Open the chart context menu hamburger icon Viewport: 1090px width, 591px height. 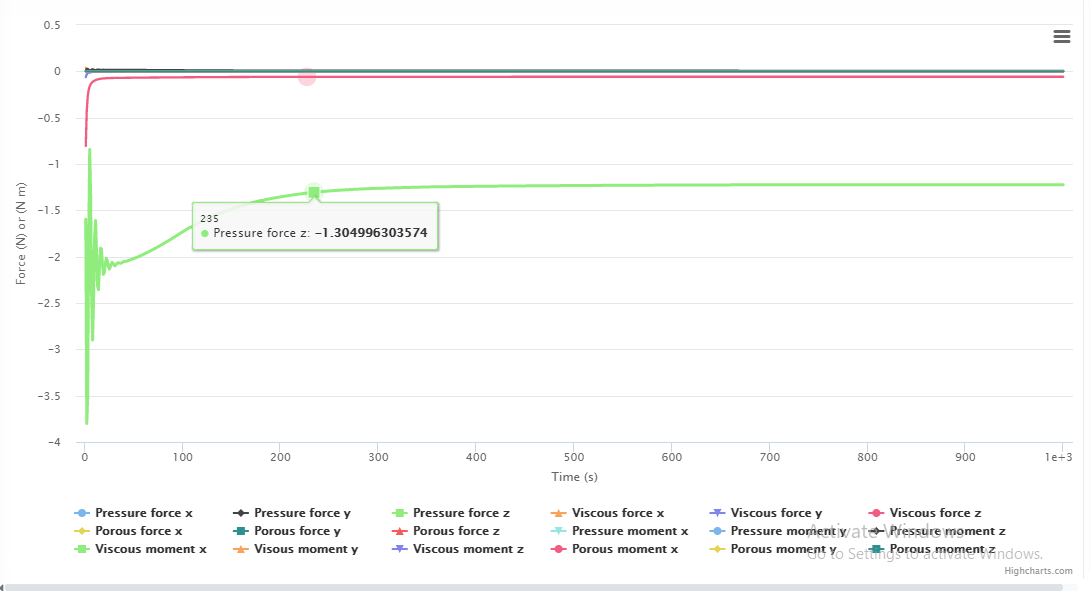(1062, 37)
